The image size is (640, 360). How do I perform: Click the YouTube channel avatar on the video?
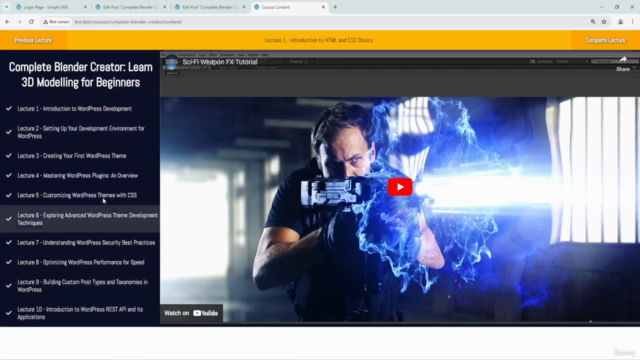click(x=171, y=62)
